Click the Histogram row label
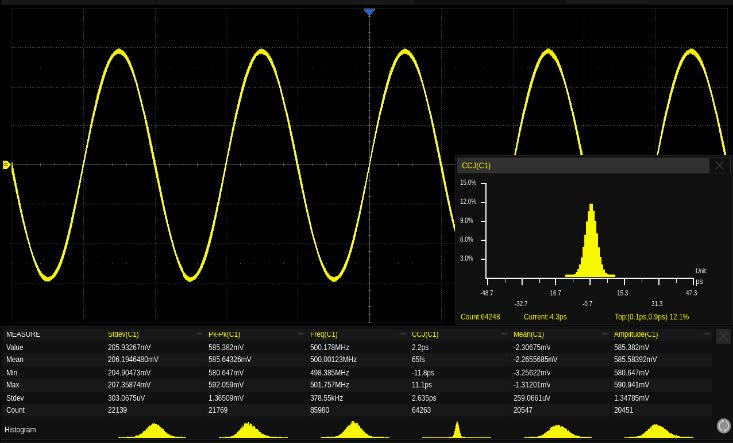Screen dimensions: 733x443 [x=20, y=429]
